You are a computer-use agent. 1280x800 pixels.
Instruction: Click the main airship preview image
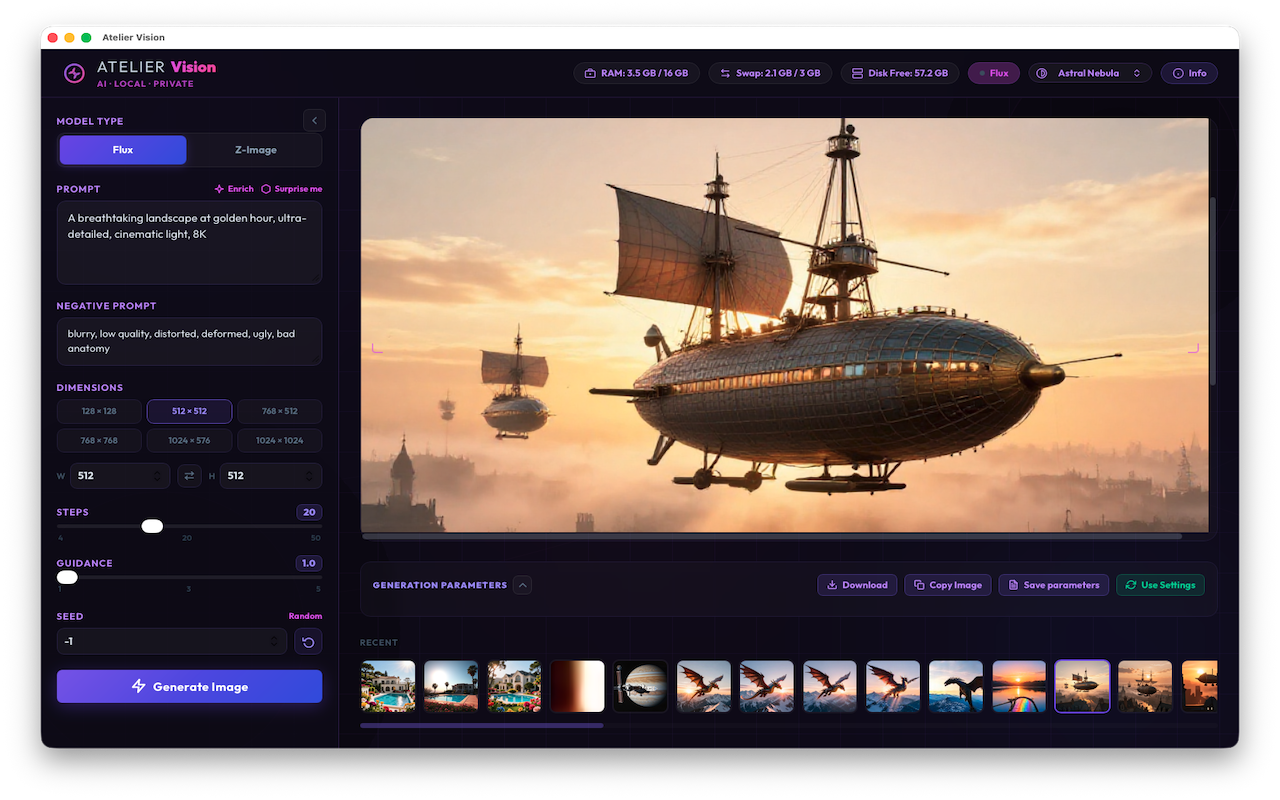point(784,325)
